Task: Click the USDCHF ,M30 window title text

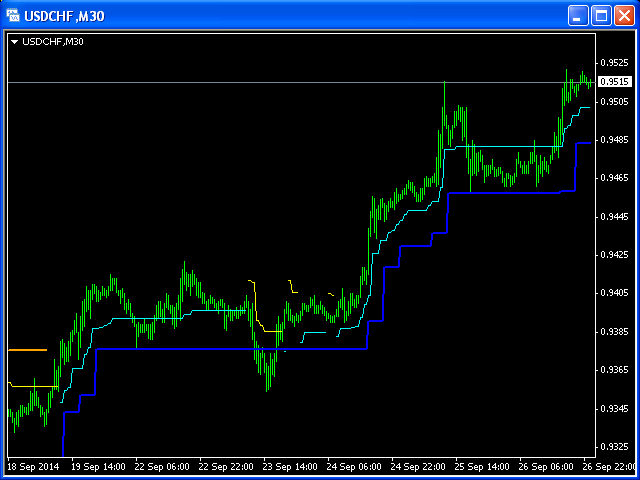Action: point(64,16)
